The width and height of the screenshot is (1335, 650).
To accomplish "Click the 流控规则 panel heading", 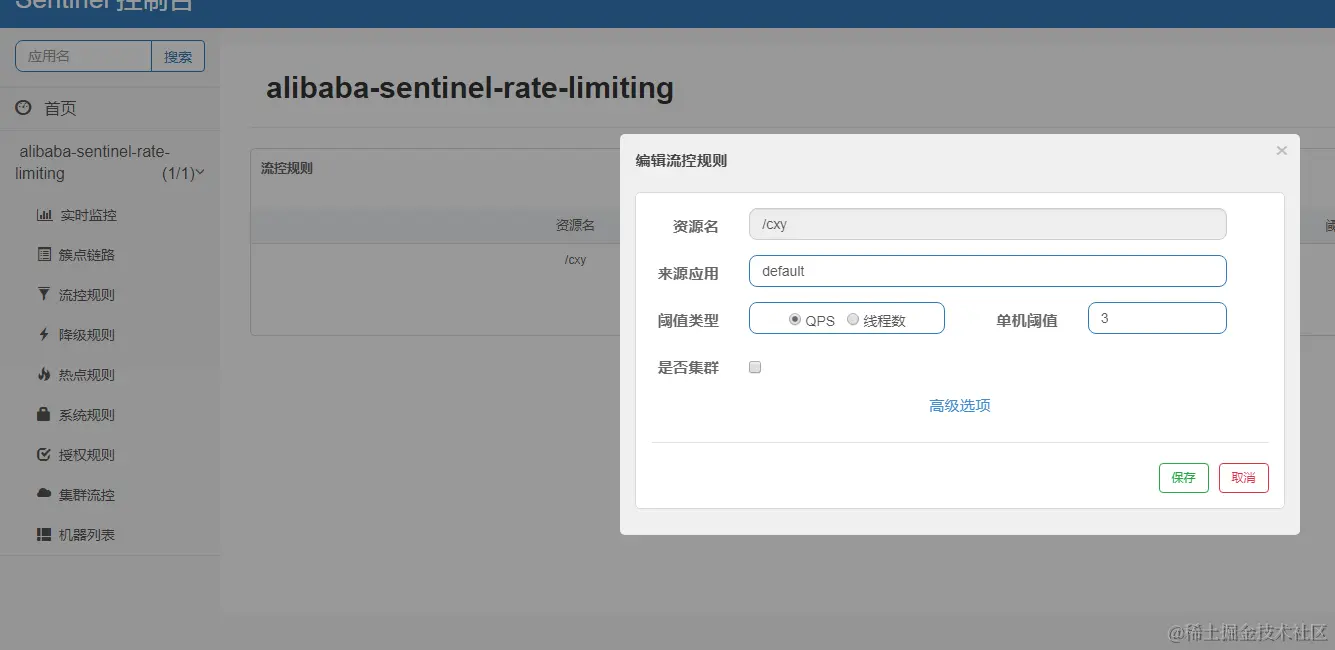I will tap(287, 168).
